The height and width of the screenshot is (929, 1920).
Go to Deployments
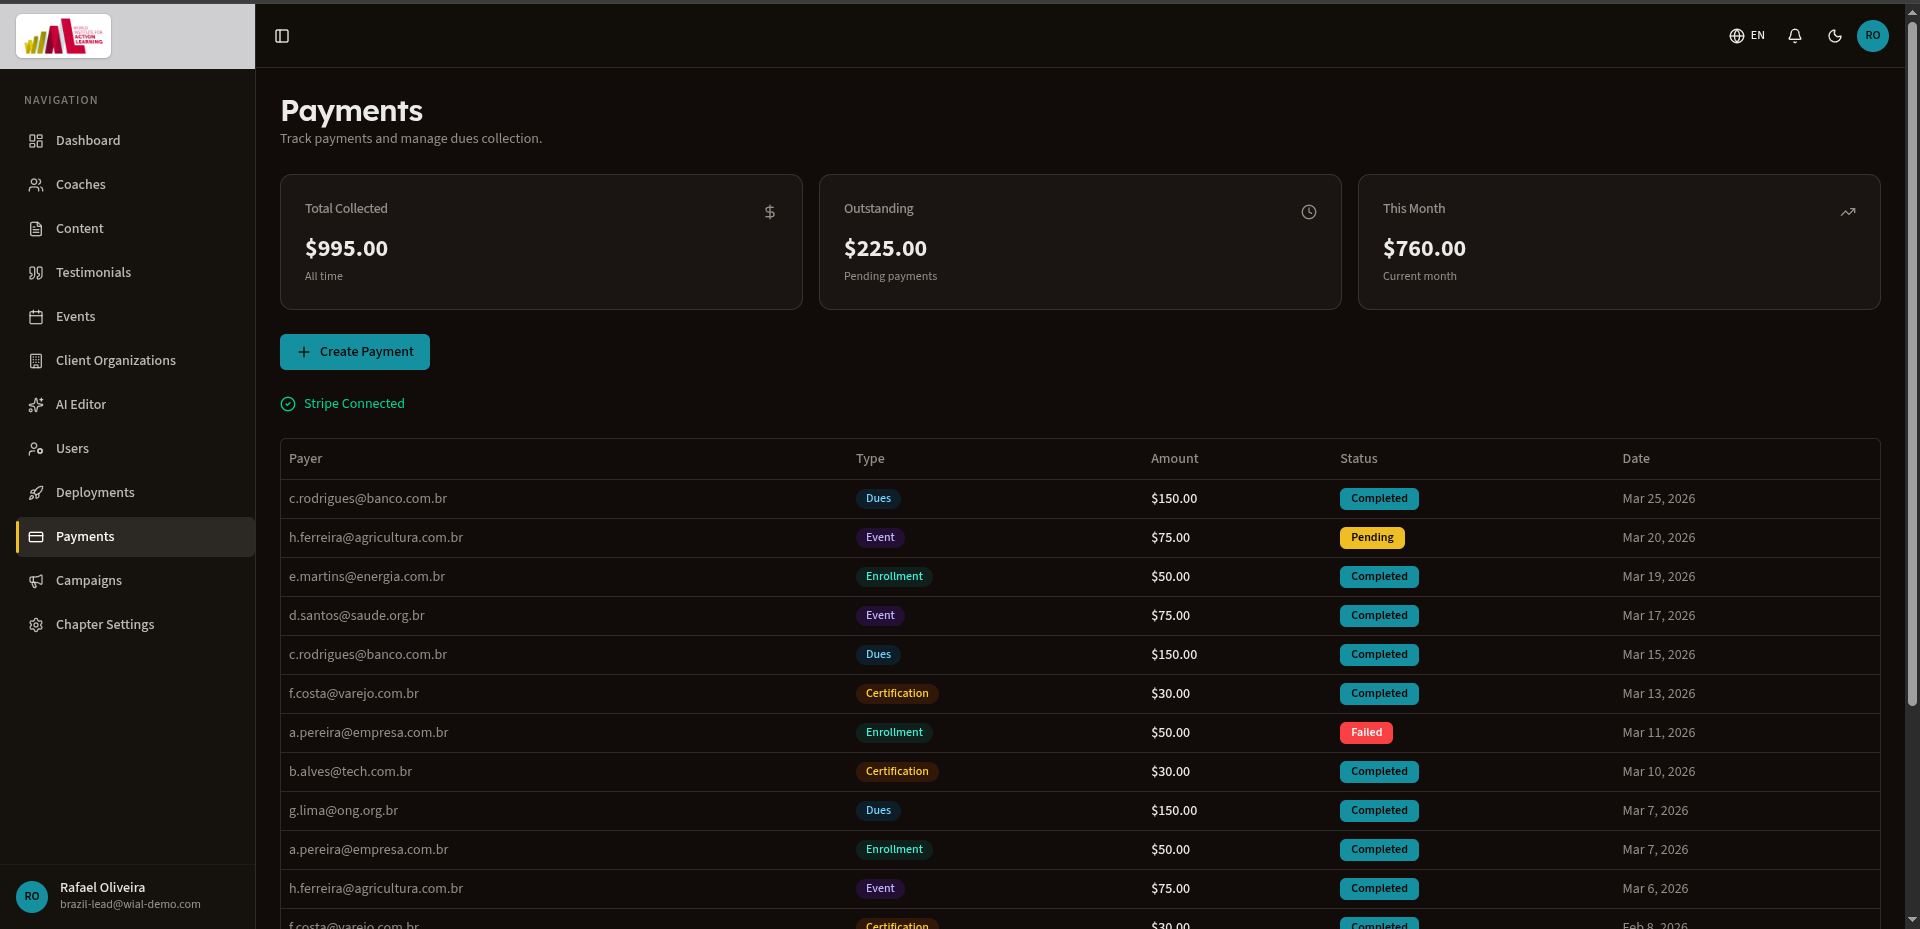coord(135,493)
